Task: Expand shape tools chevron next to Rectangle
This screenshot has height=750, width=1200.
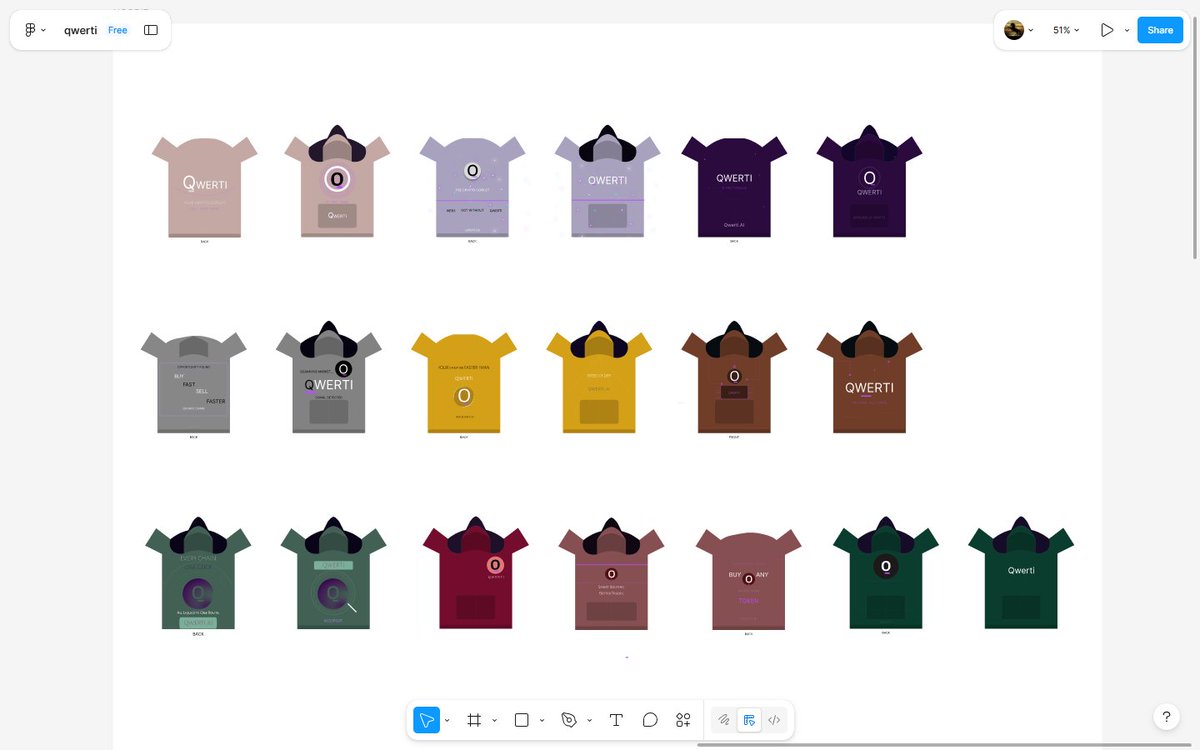Action: (542, 720)
